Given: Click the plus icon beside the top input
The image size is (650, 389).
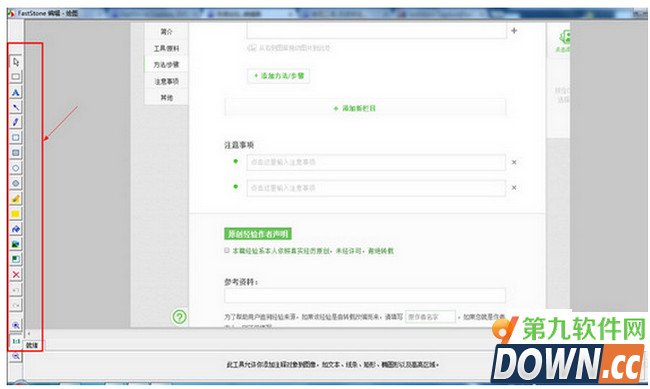Looking at the screenshot, I should (x=514, y=30).
